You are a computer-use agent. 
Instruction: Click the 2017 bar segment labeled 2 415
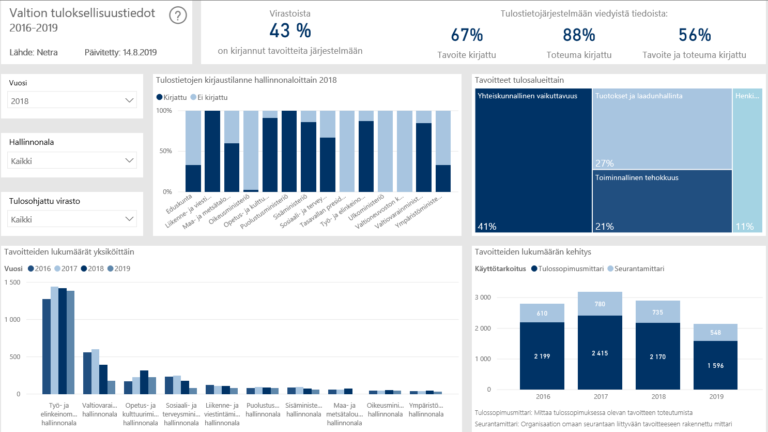[600, 355]
